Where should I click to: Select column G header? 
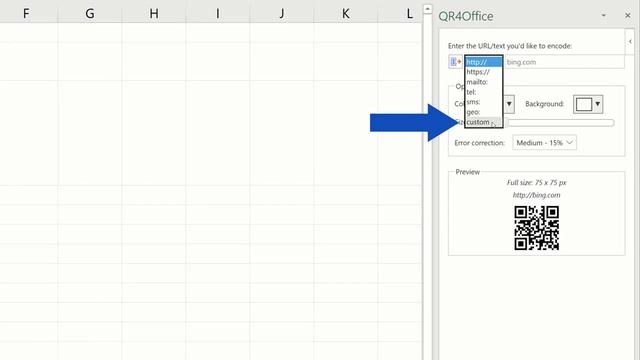point(90,14)
